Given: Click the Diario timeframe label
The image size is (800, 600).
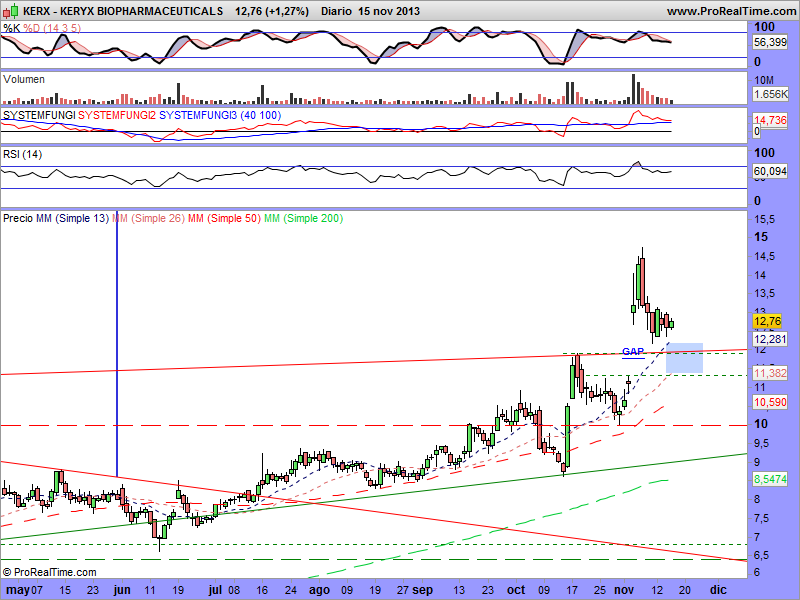Looking at the screenshot, I should coord(336,11).
